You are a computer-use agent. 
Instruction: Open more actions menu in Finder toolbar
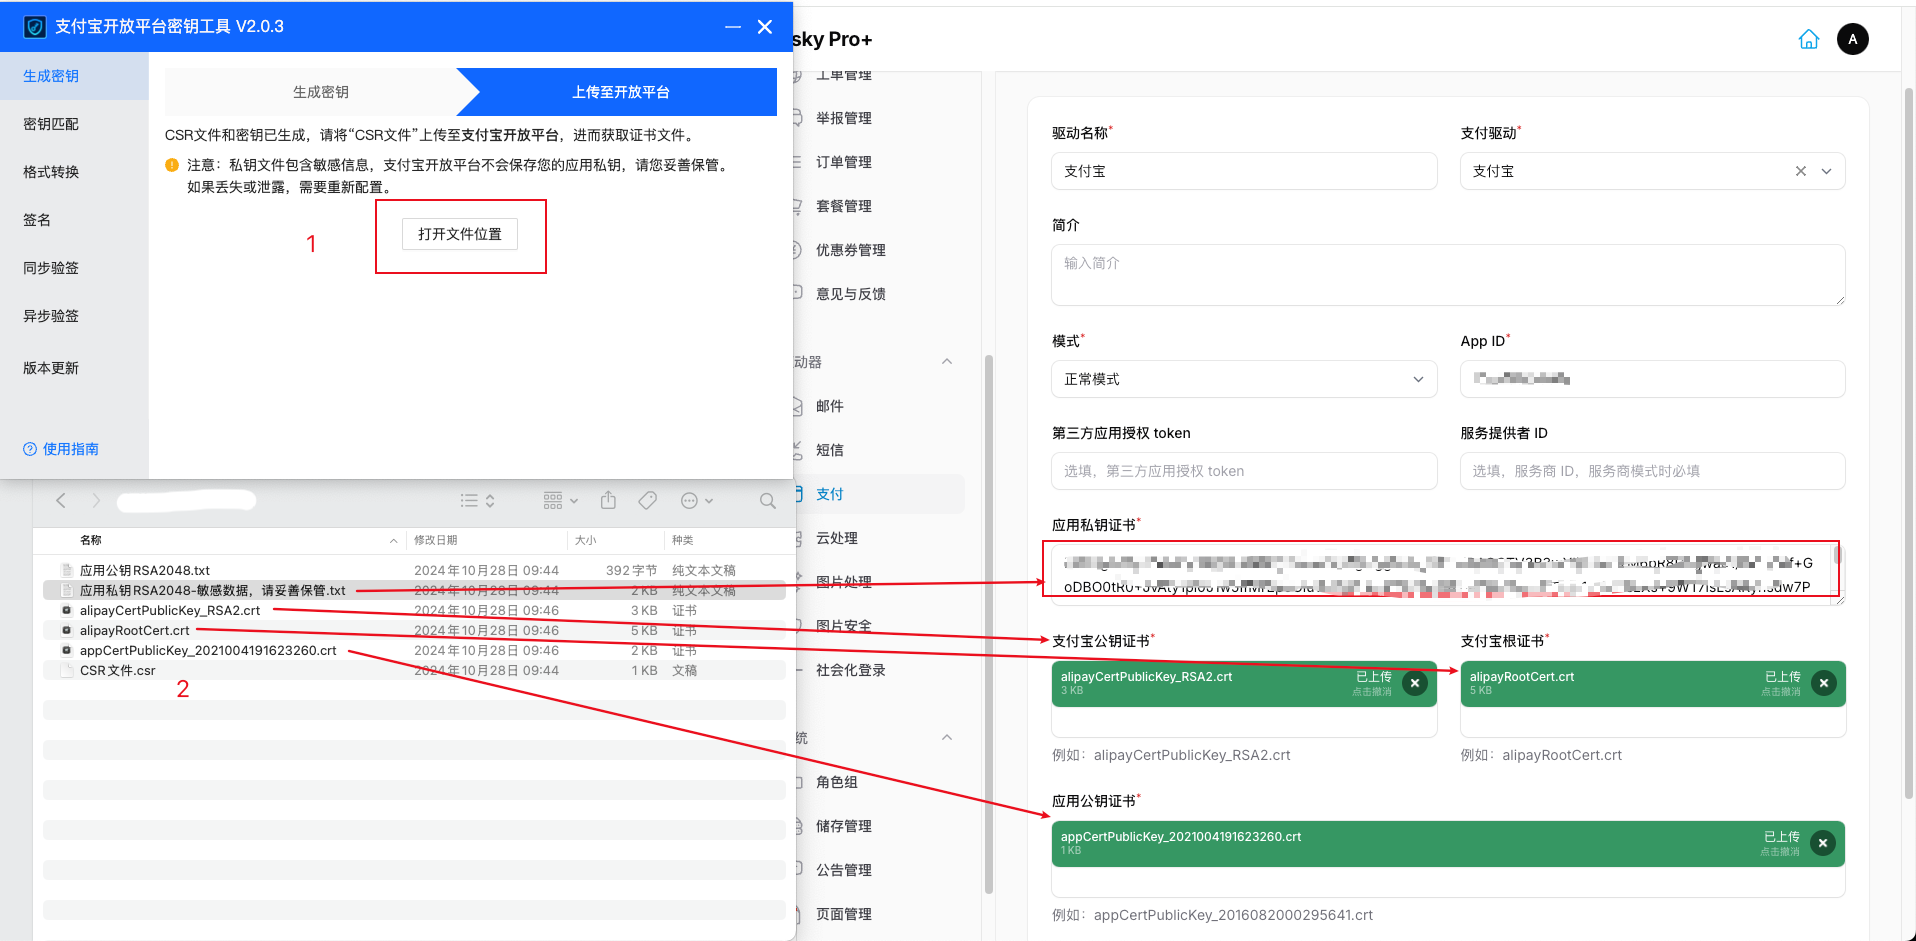click(x=696, y=501)
